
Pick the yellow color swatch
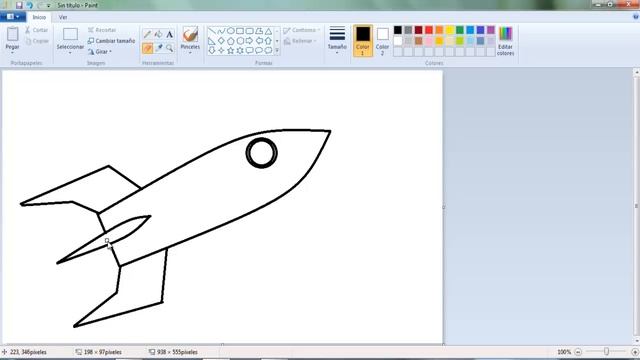pos(449,30)
